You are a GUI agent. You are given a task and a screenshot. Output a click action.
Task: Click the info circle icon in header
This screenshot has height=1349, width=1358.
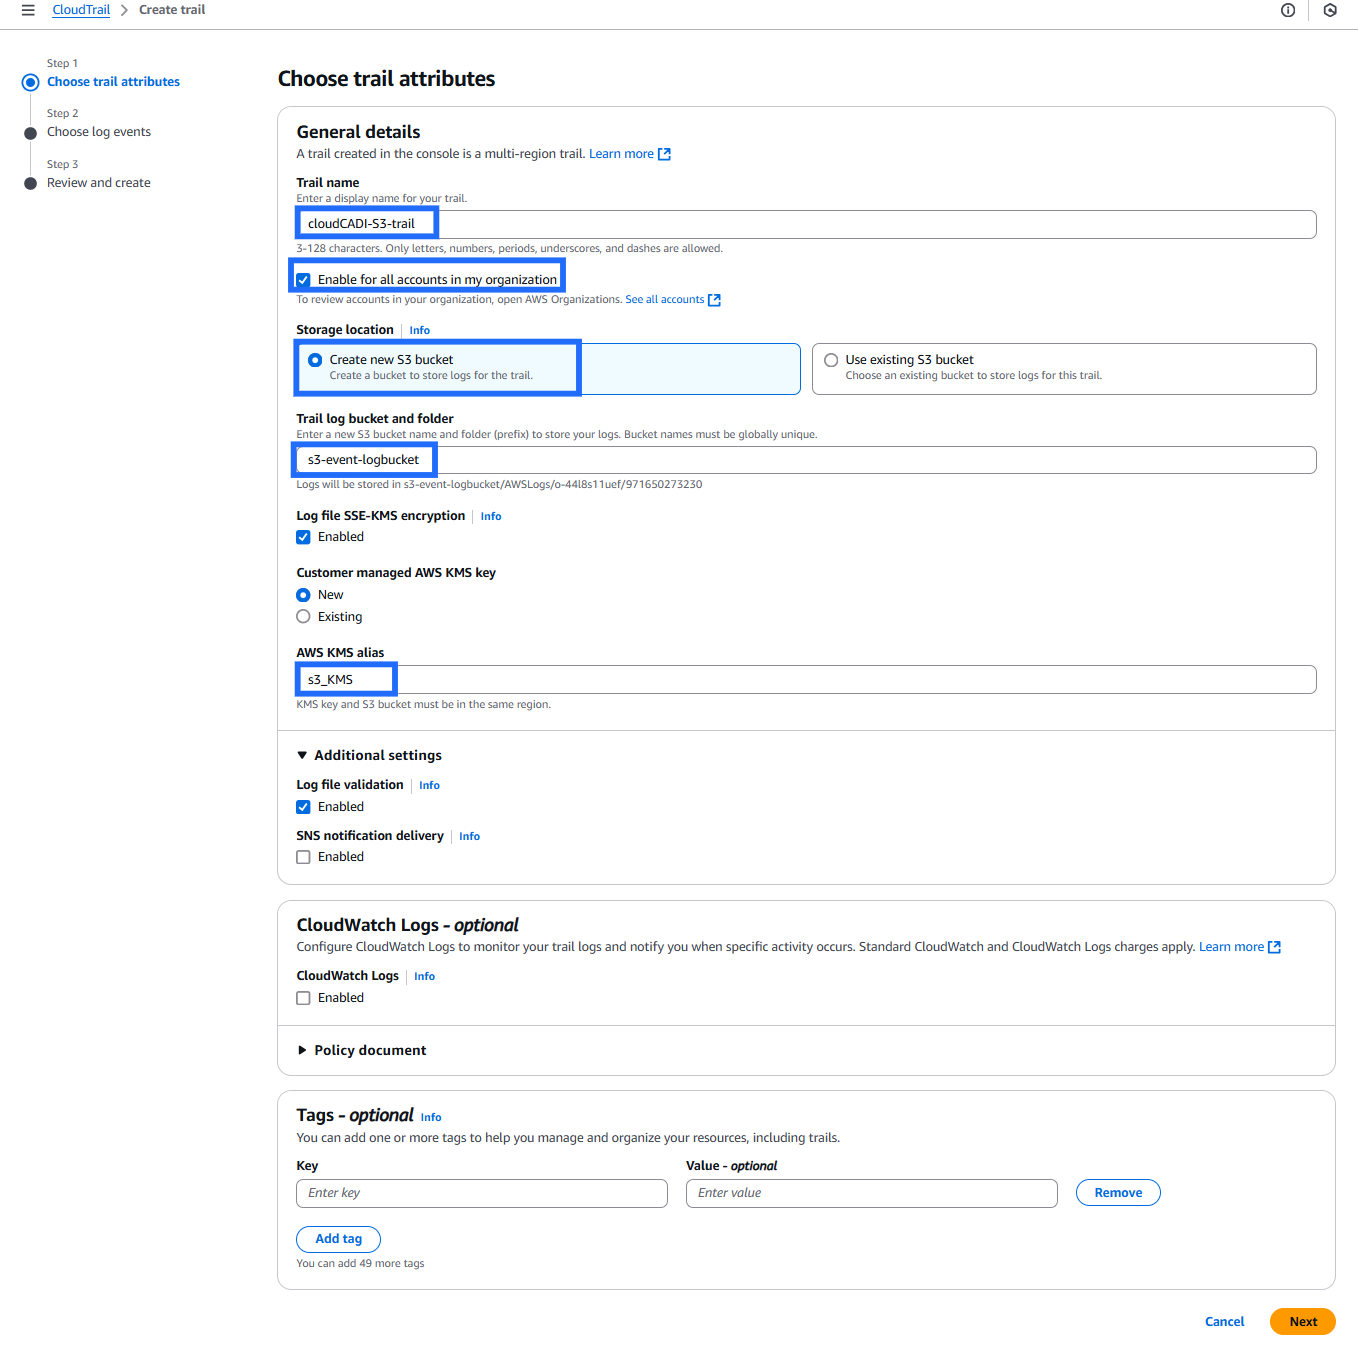click(x=1288, y=10)
